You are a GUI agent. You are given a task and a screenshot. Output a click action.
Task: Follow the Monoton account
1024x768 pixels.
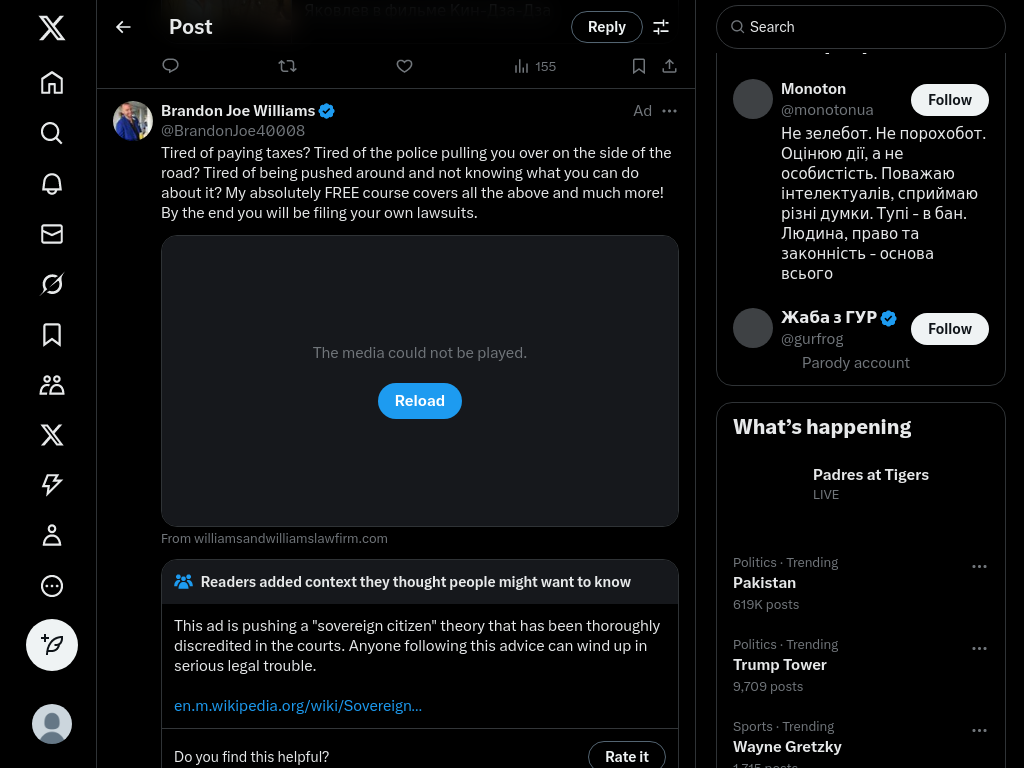949,100
